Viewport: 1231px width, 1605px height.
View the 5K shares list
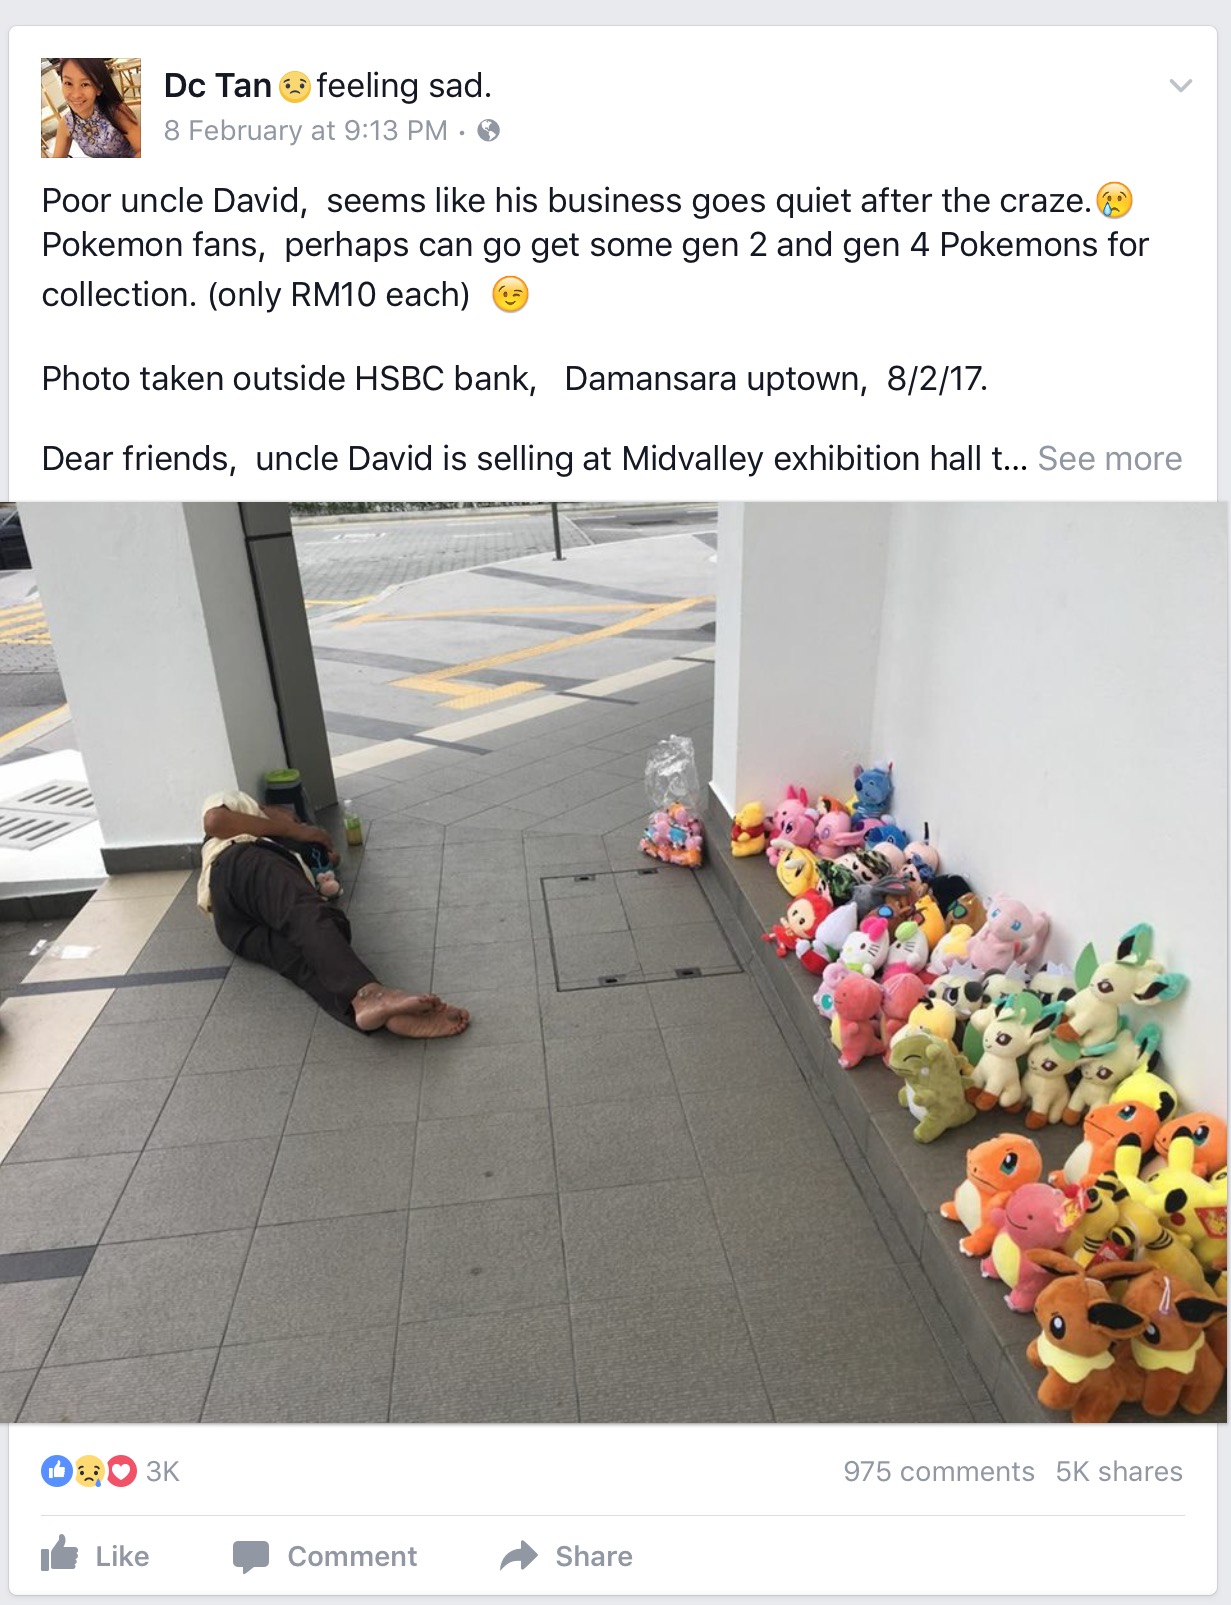pos(1119,1472)
